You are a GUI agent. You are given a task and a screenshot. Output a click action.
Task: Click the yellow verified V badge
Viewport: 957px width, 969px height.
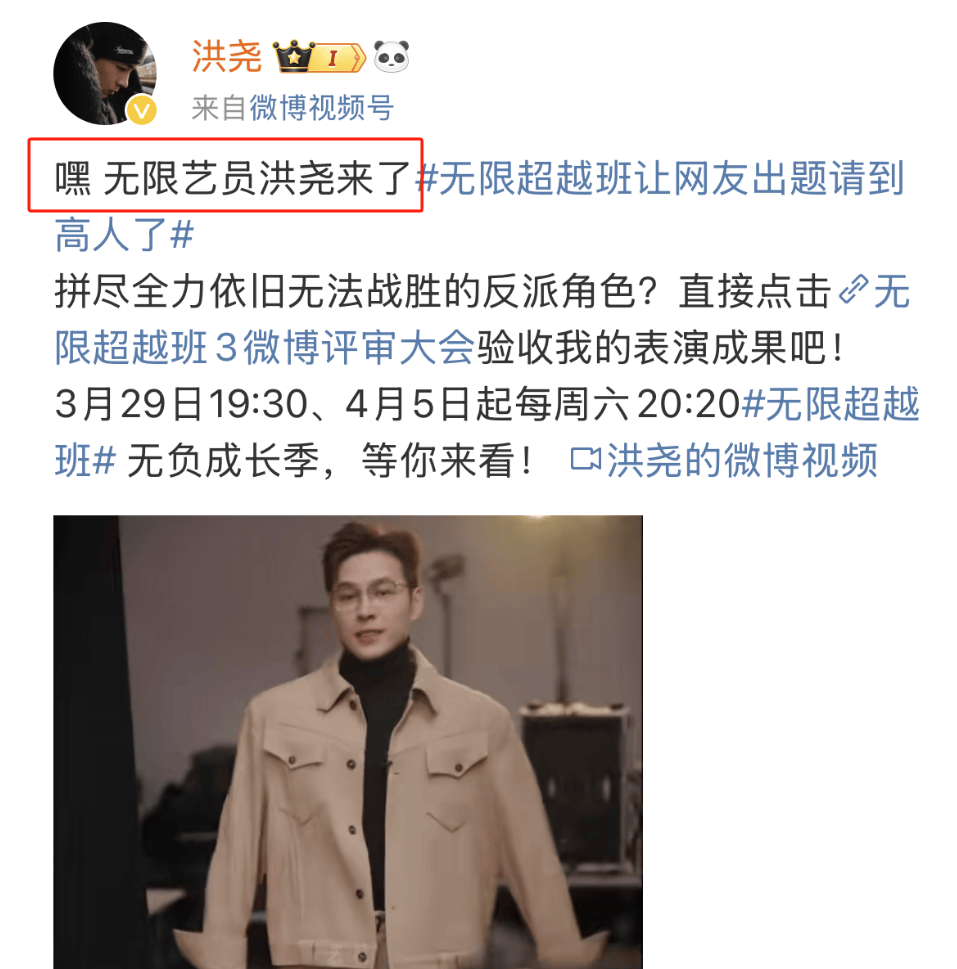click(x=141, y=111)
